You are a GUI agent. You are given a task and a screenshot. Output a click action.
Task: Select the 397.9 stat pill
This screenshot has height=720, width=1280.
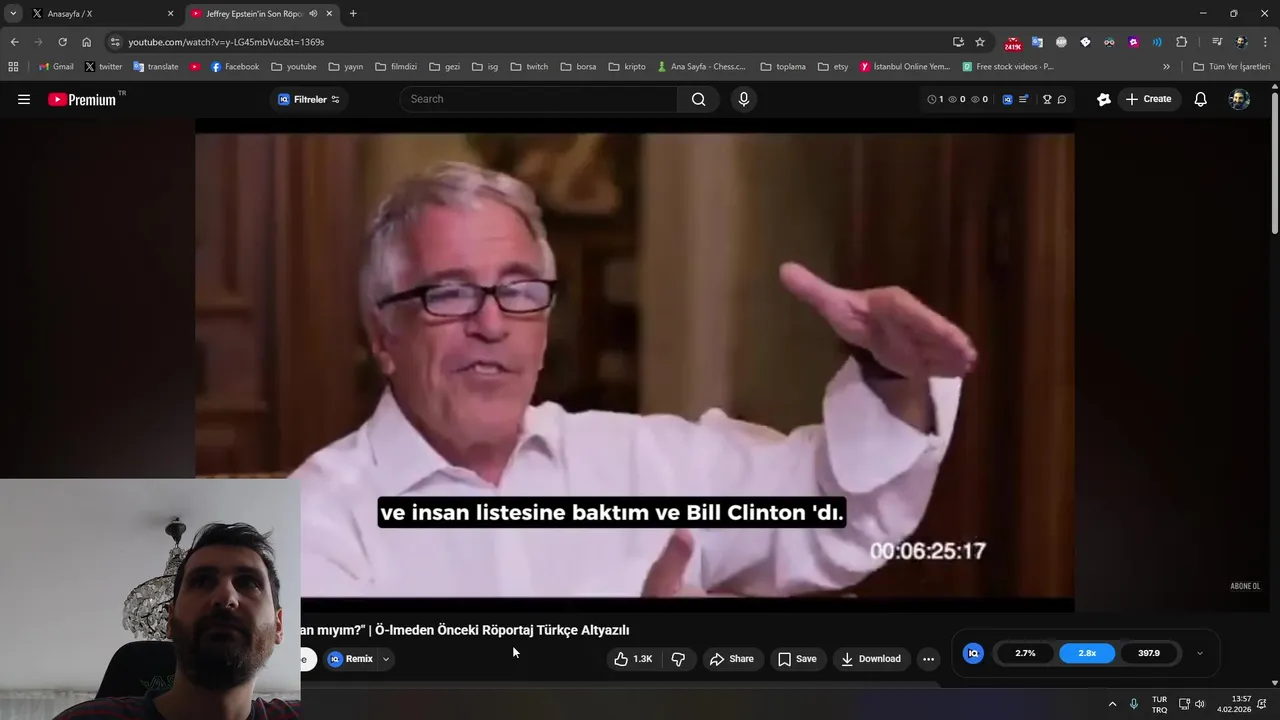tap(1149, 653)
